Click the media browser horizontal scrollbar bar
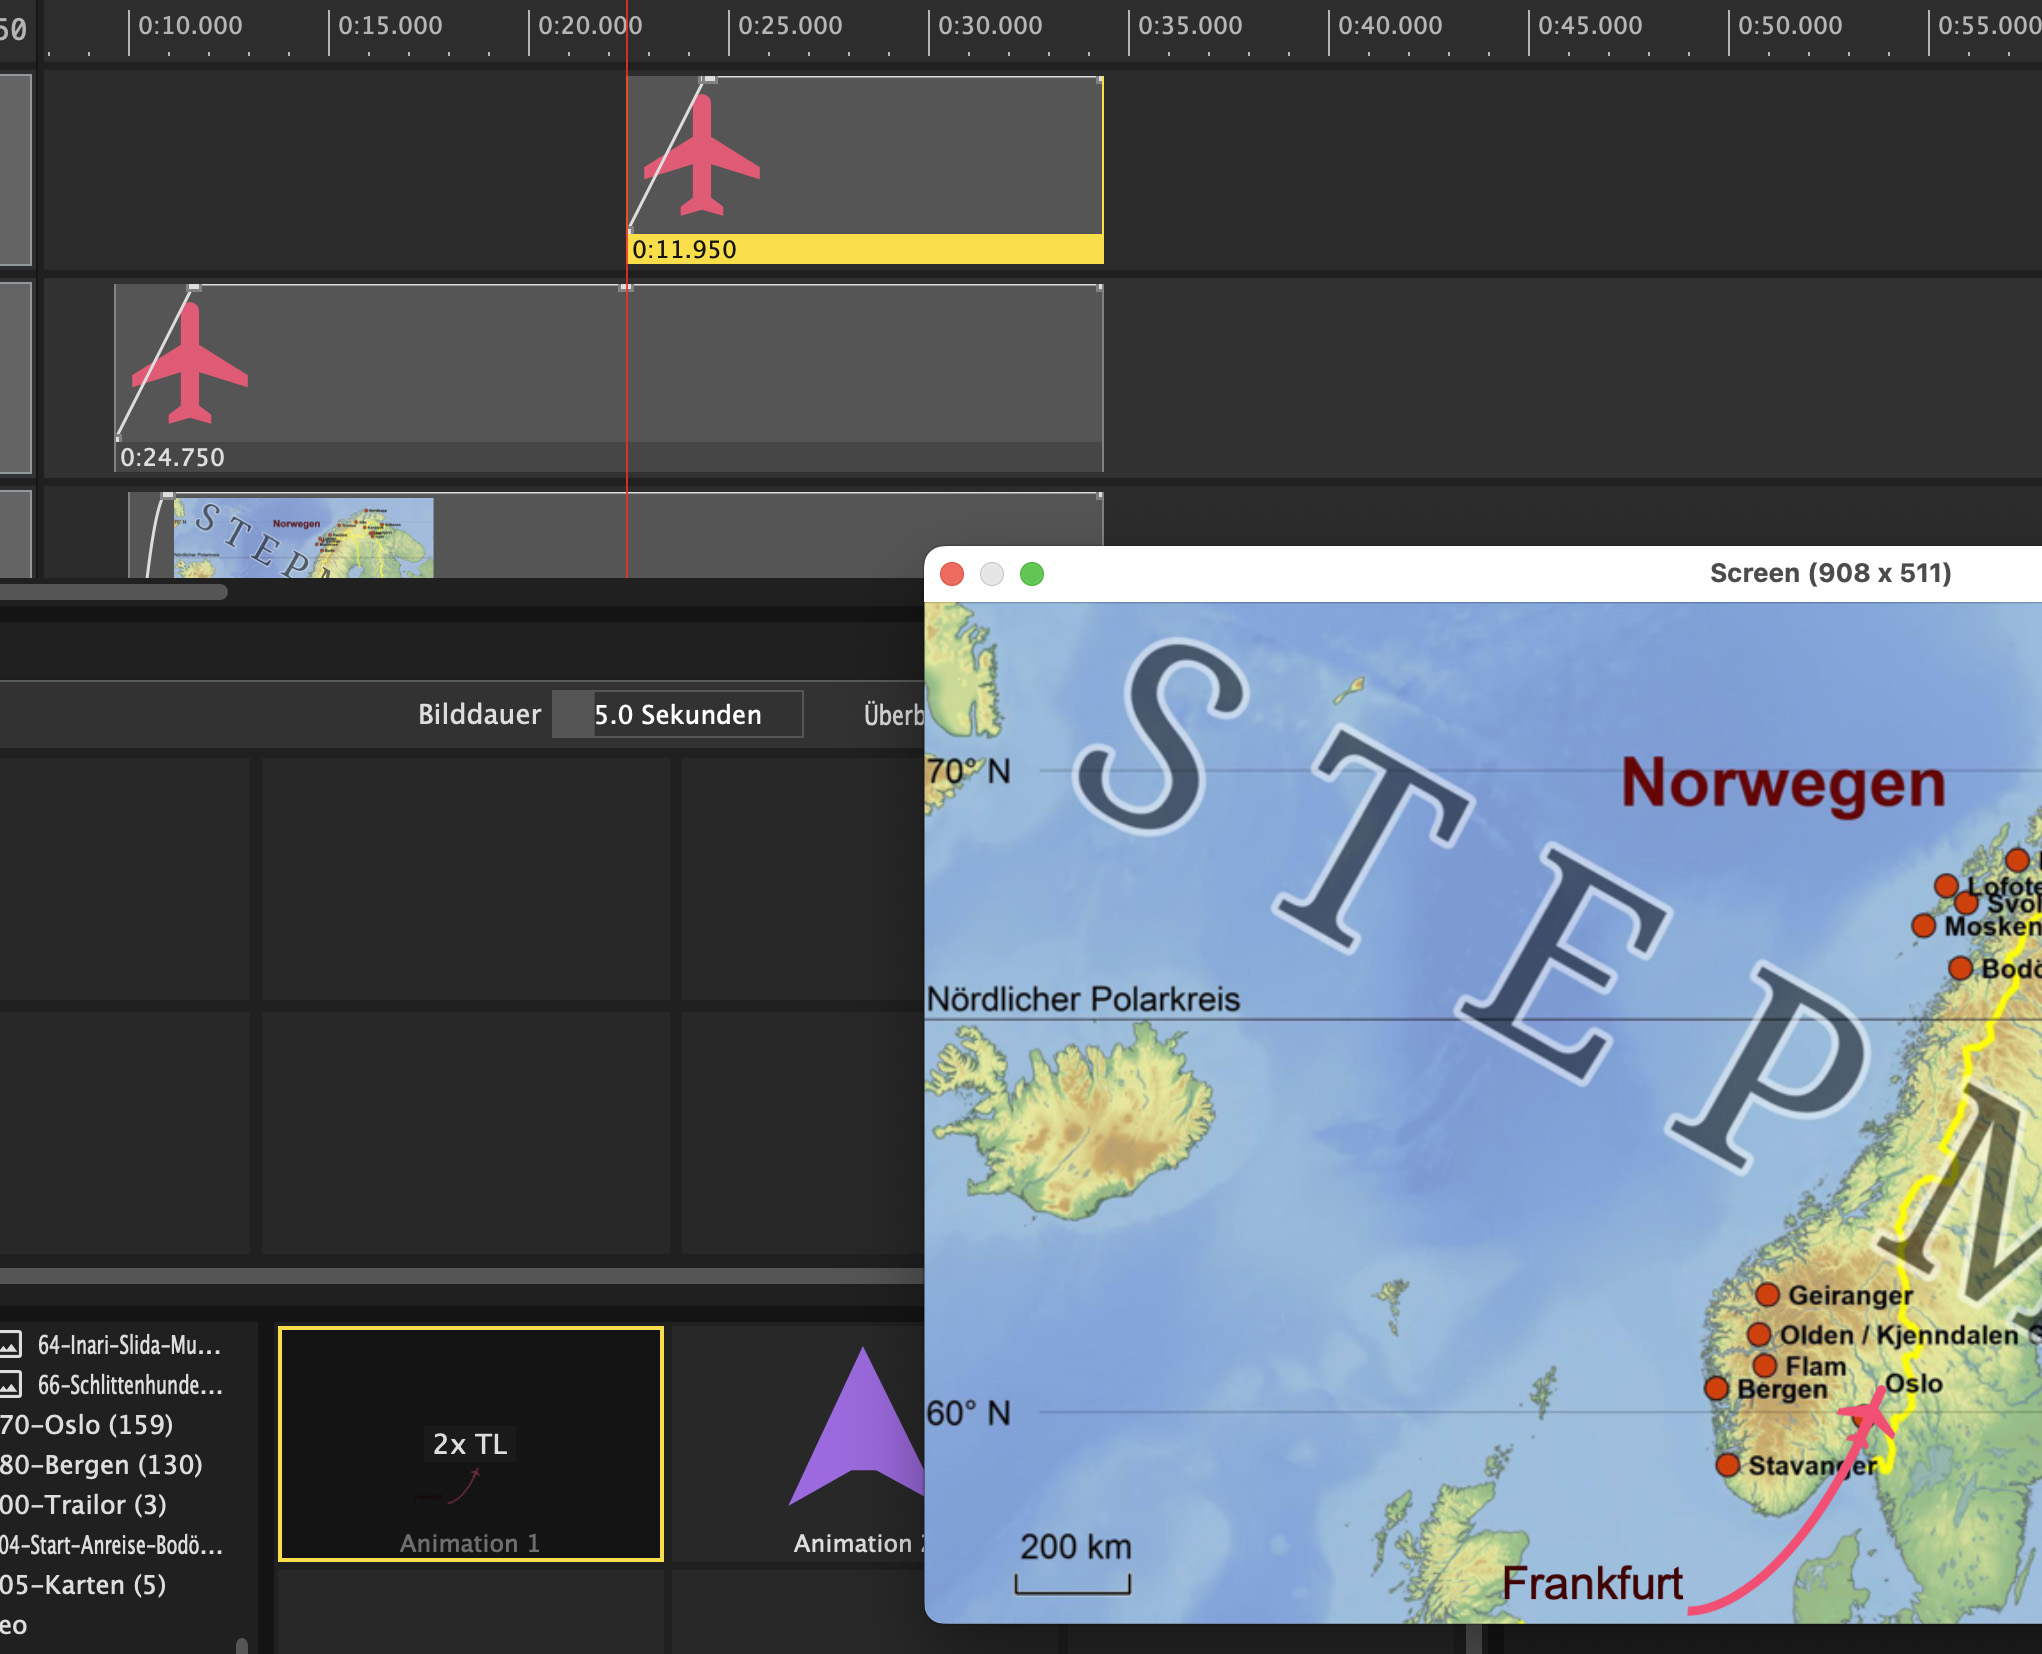Screen dimensions: 2042x1654 pos(462,1276)
